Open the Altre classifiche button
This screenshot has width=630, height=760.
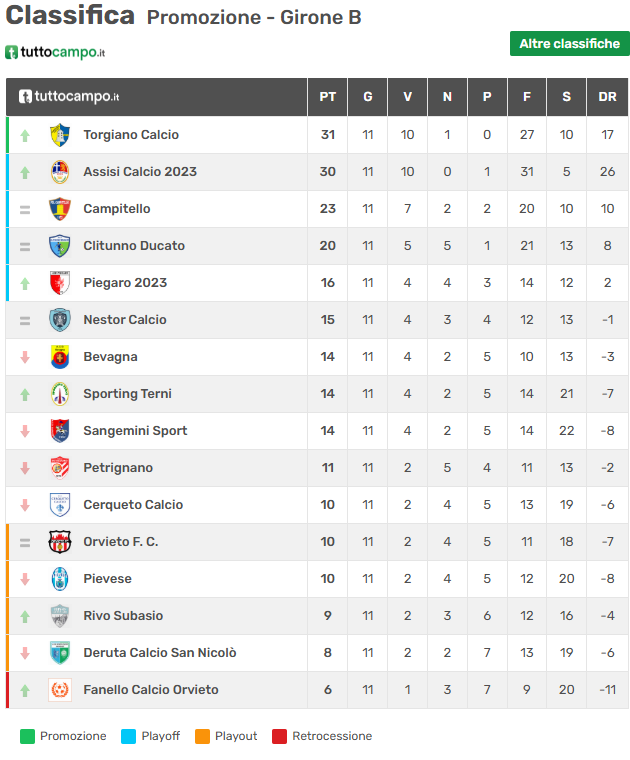point(569,44)
